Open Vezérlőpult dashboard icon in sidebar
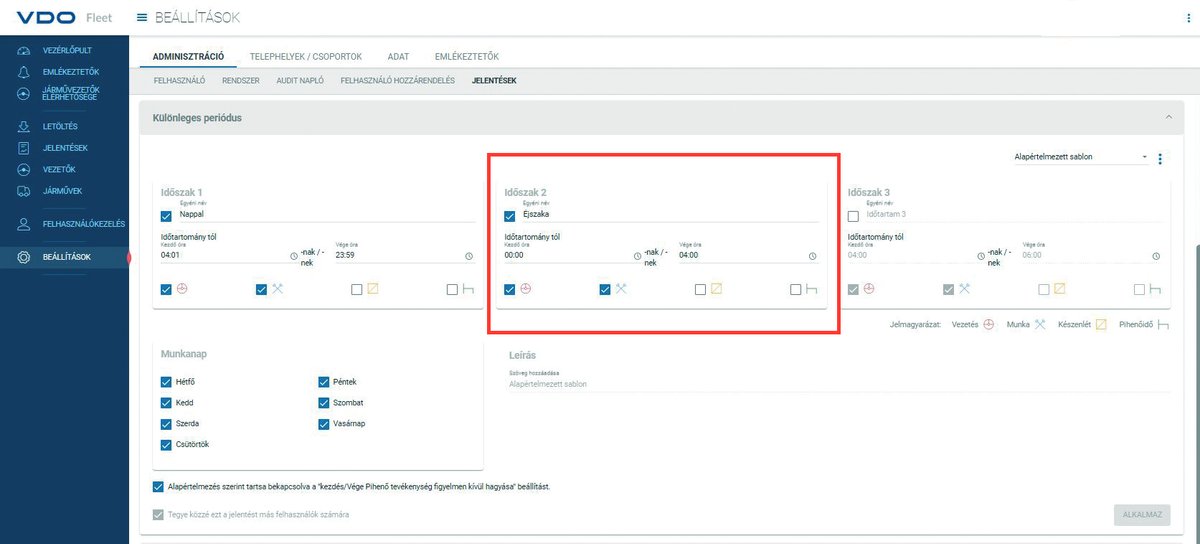Image resolution: width=1200 pixels, height=544 pixels. (x=24, y=50)
